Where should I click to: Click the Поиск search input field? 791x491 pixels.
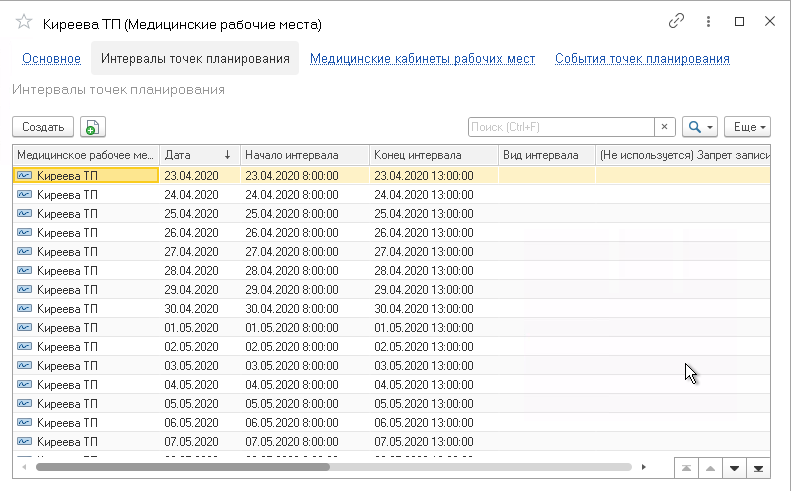pyautogui.click(x=560, y=127)
